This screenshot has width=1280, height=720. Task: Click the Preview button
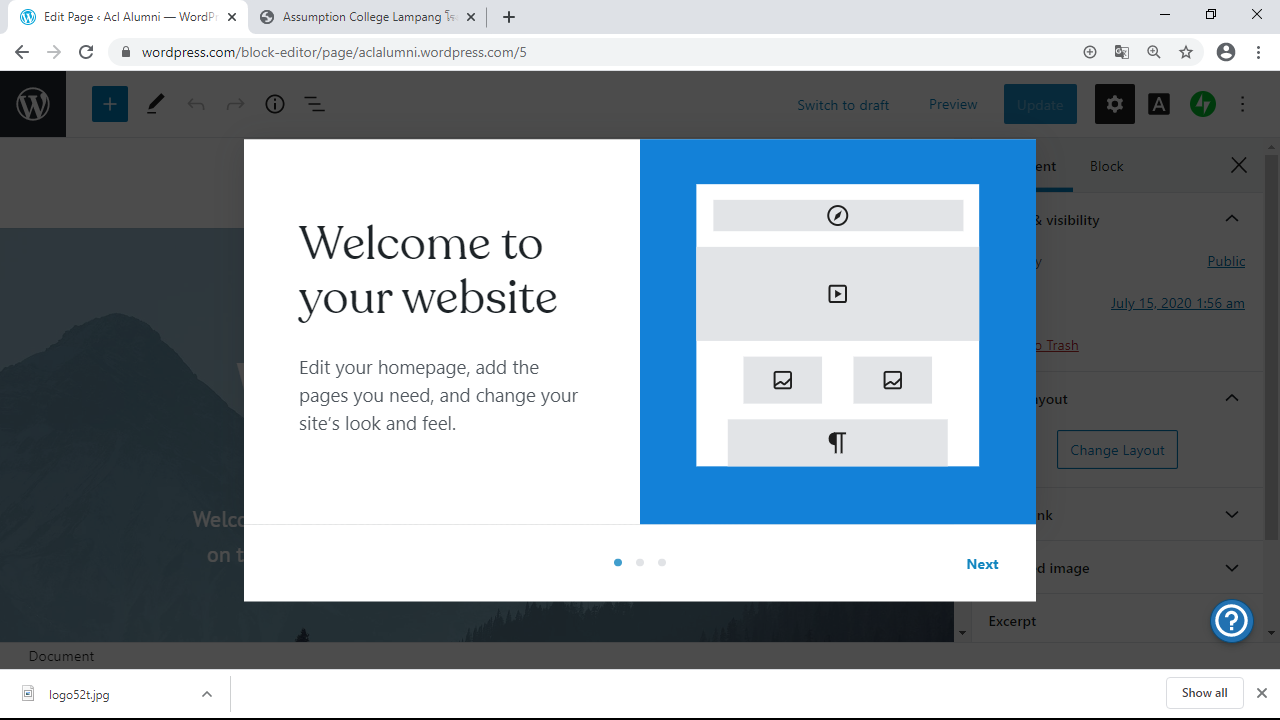coord(953,104)
